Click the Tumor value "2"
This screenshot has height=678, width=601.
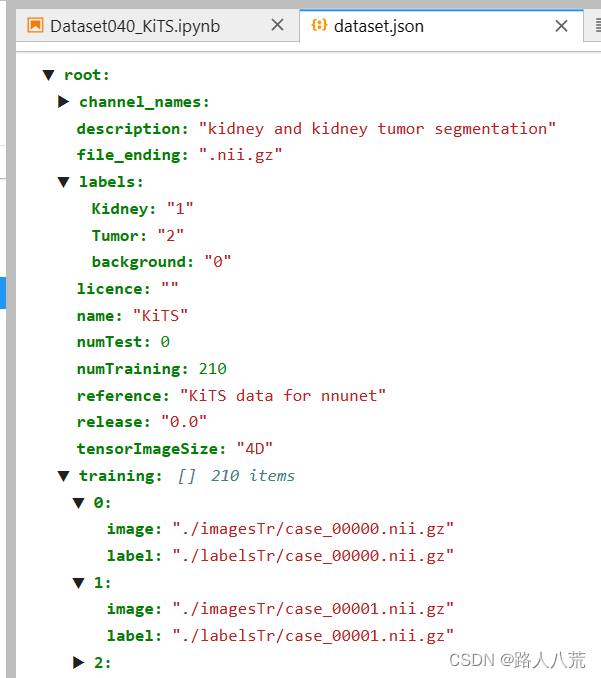pos(170,236)
